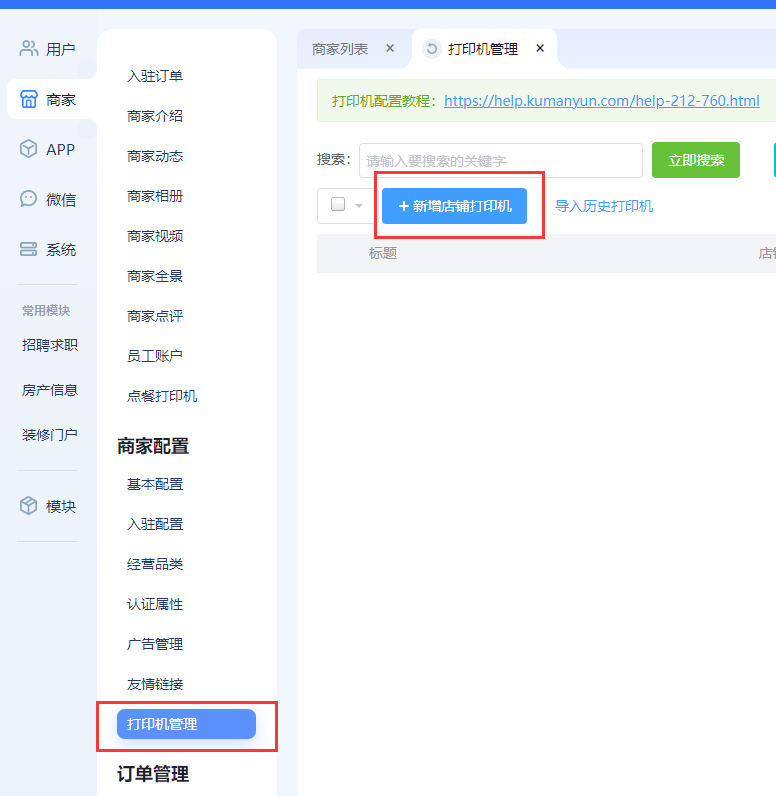The height and width of the screenshot is (796, 776).
Task: Open 认证属性 menu item
Action: pos(155,604)
